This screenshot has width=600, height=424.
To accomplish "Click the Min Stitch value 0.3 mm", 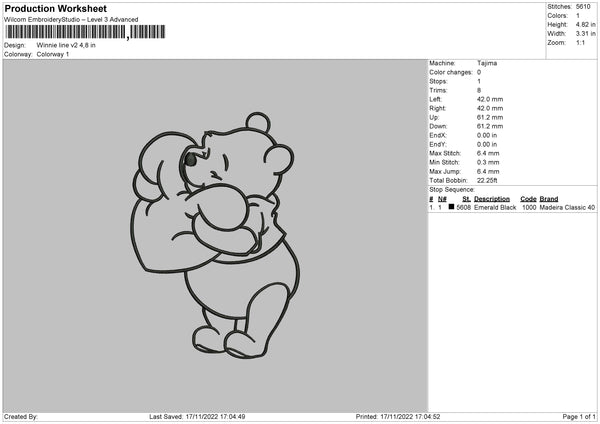I will coord(488,163).
